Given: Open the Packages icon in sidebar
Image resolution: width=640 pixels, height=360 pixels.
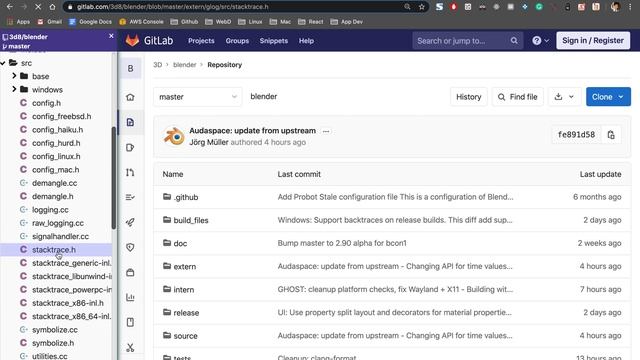Looking at the screenshot, I should coord(130,272).
